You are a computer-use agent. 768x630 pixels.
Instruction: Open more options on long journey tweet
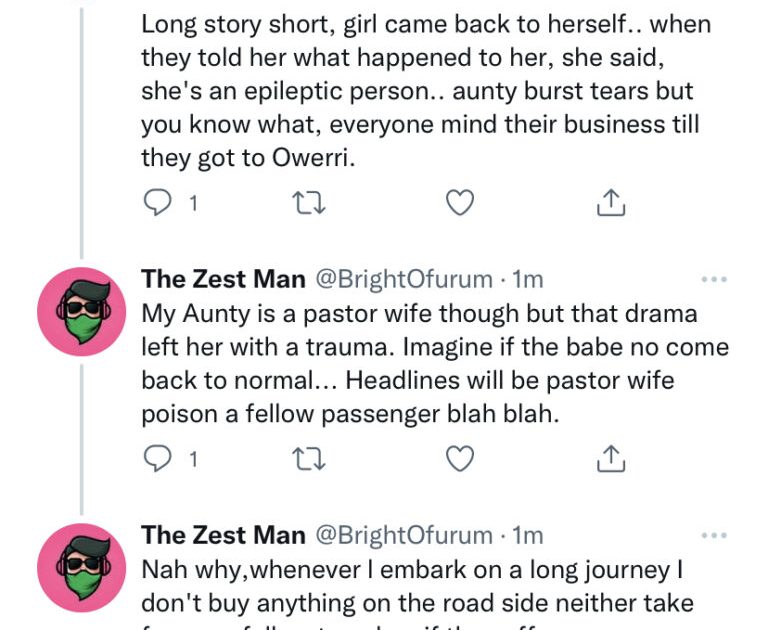click(715, 536)
